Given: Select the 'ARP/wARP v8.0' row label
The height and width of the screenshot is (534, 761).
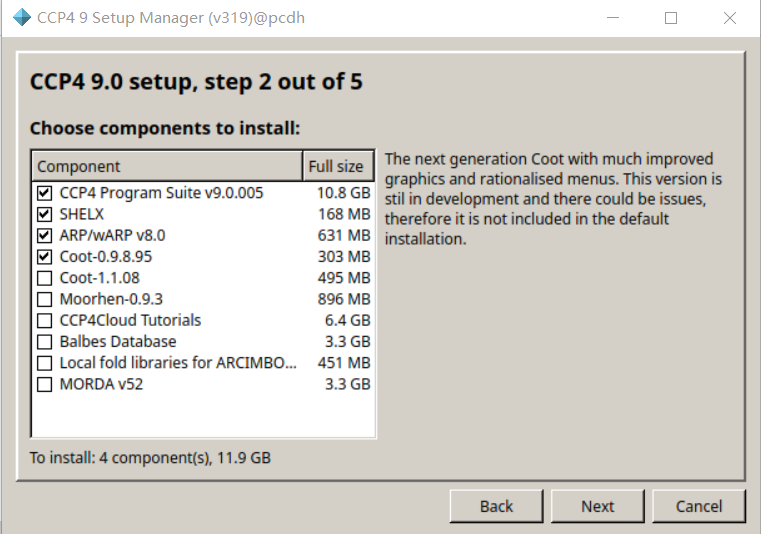Looking at the screenshot, I should pos(112,235).
